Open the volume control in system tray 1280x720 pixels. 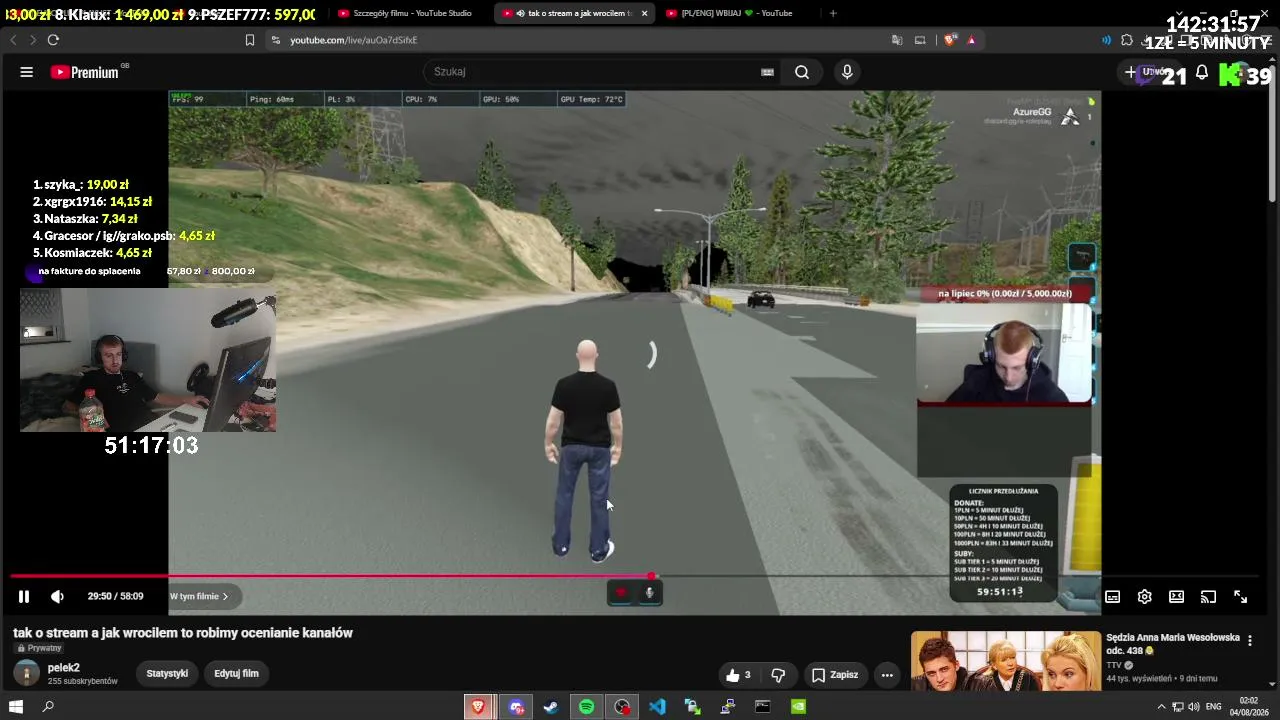1192,707
